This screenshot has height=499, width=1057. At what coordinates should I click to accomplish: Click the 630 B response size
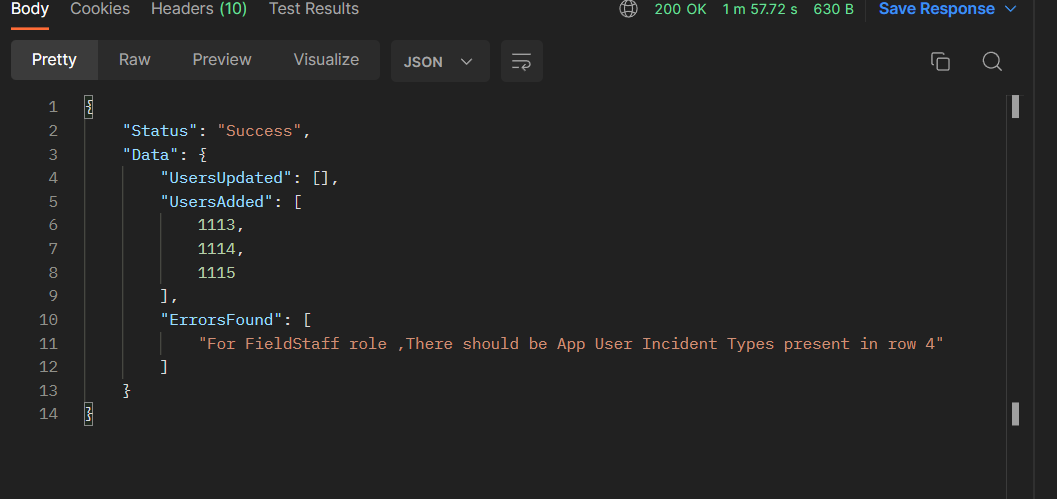tap(833, 9)
